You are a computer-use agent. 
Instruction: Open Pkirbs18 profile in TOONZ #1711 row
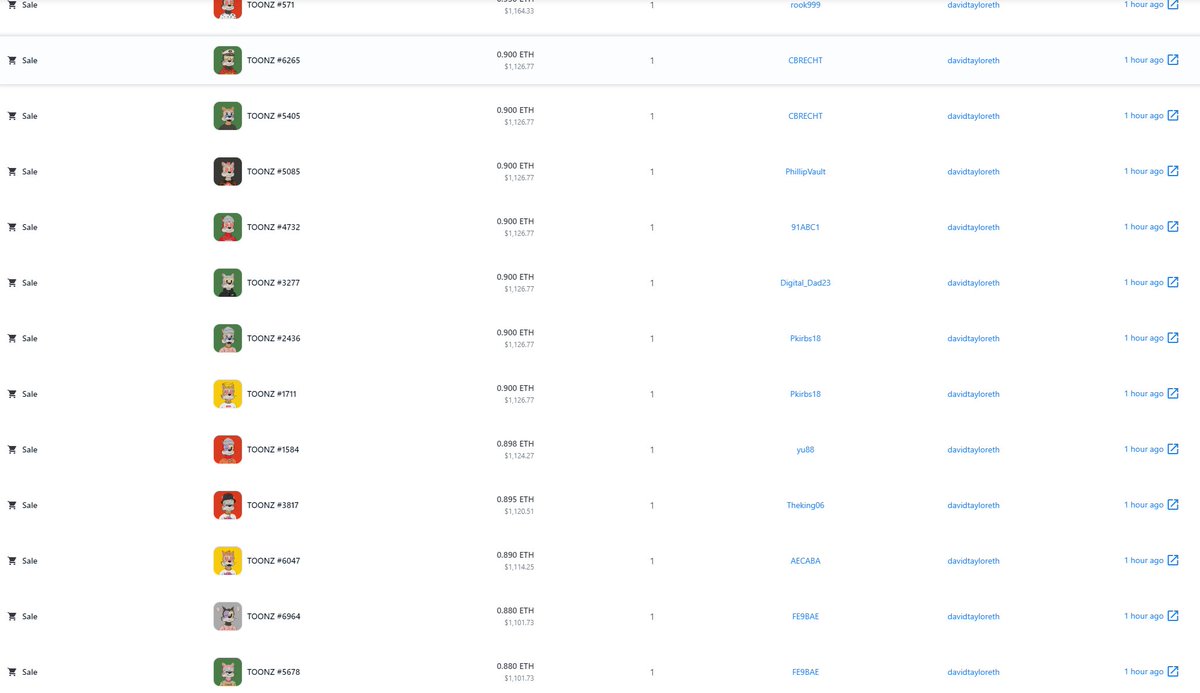click(805, 394)
